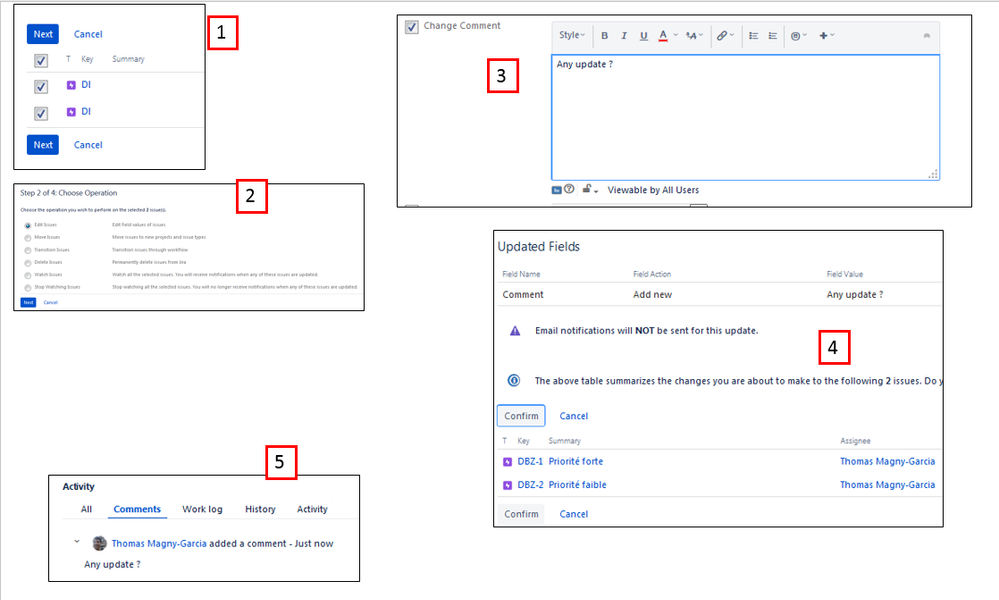Click the first DI issue type icon
Screen dimensions: 999x600
71,85
